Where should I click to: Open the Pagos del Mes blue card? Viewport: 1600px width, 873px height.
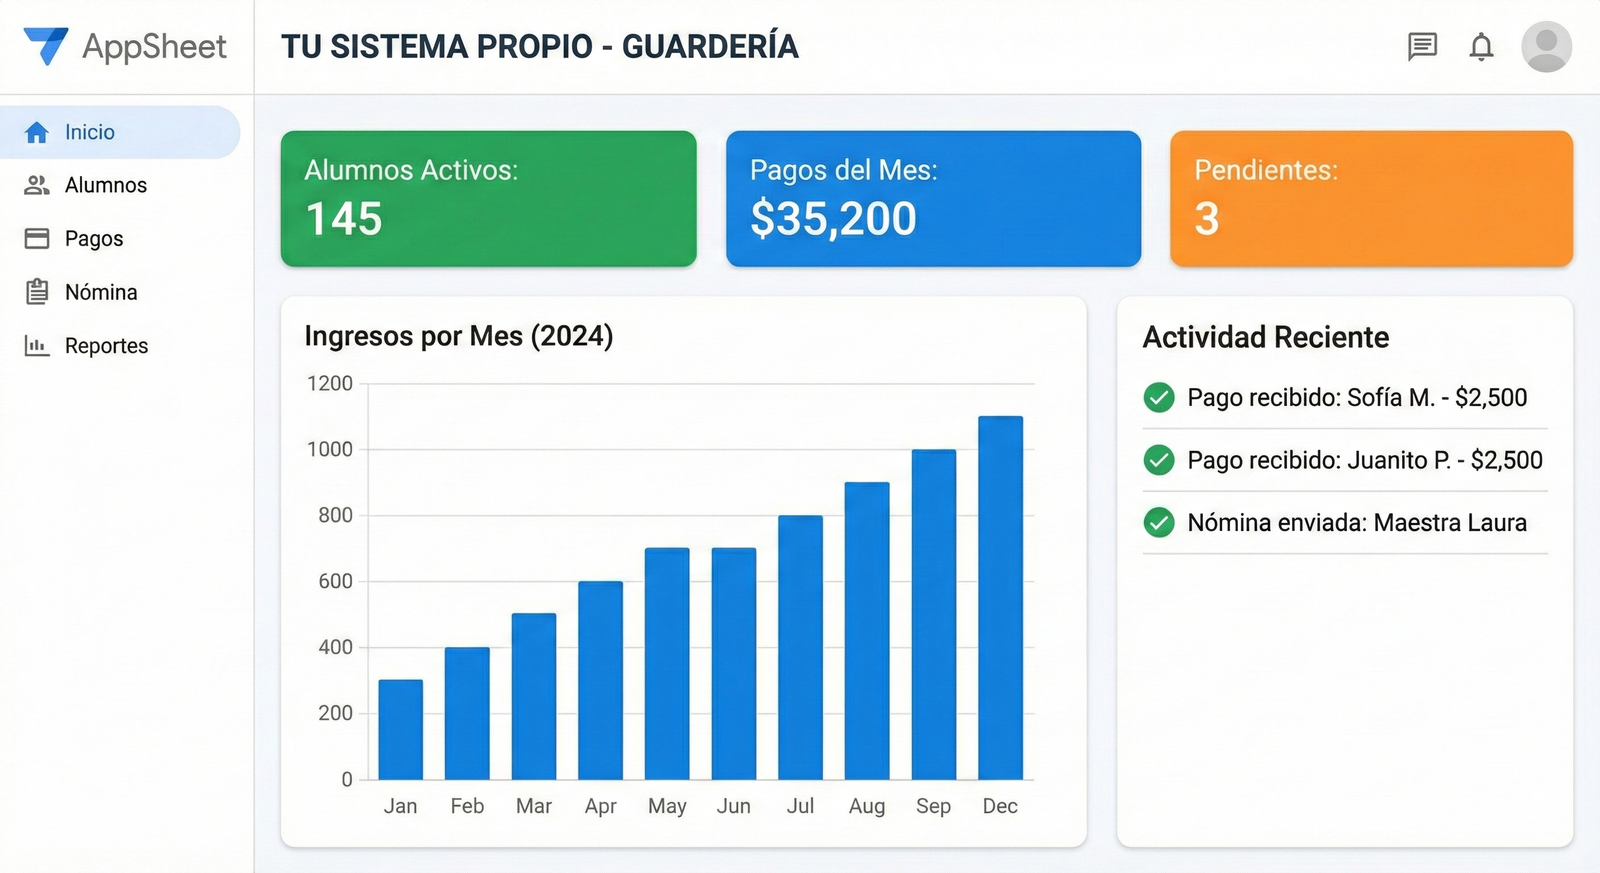pos(933,198)
